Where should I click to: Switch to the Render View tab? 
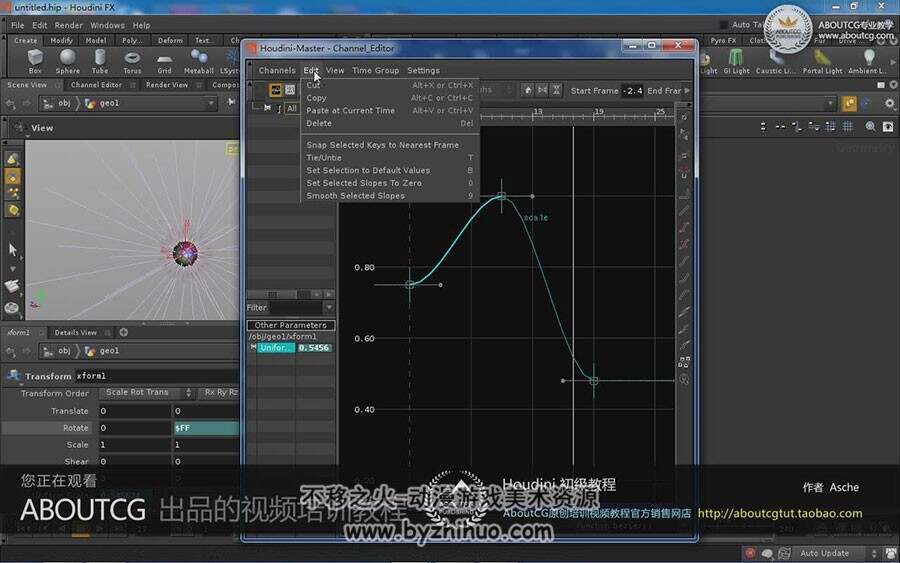point(167,85)
